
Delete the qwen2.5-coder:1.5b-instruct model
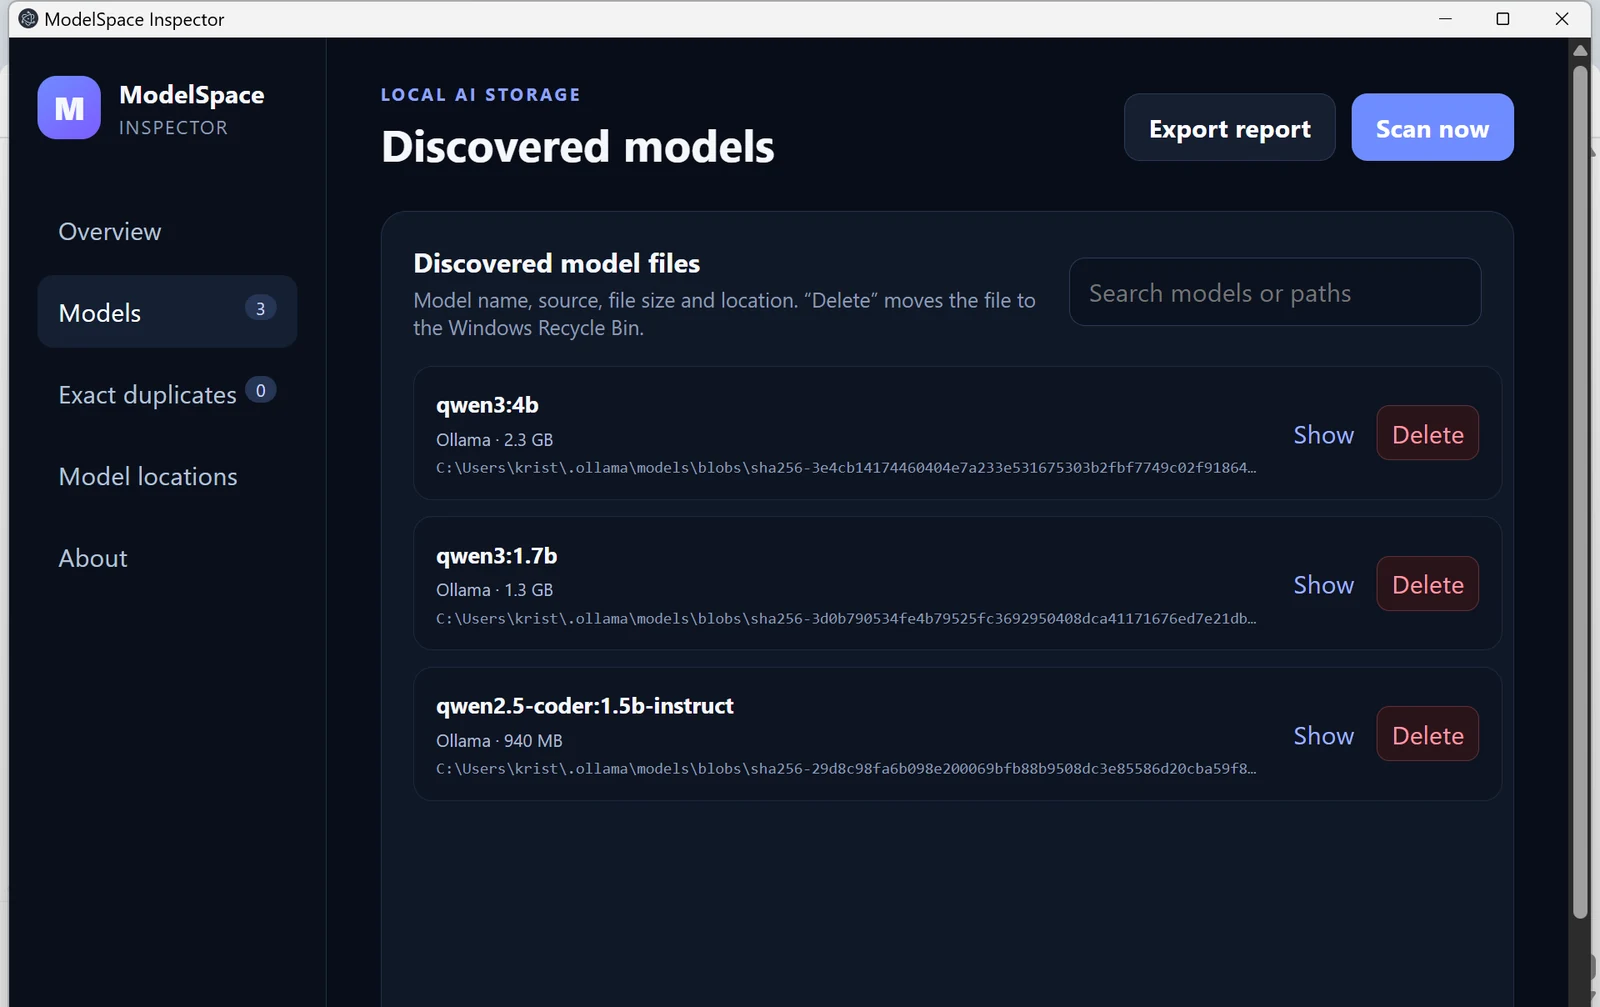point(1427,735)
